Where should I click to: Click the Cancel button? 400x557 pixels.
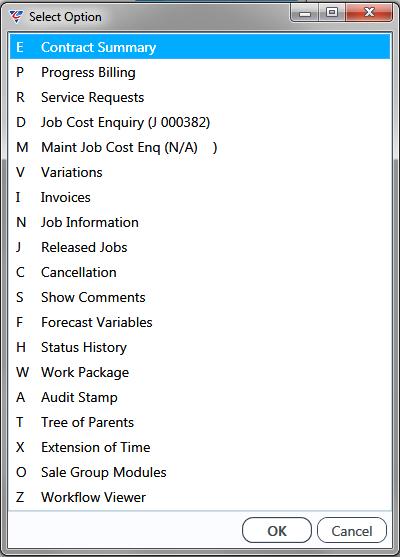pyautogui.click(x=352, y=530)
